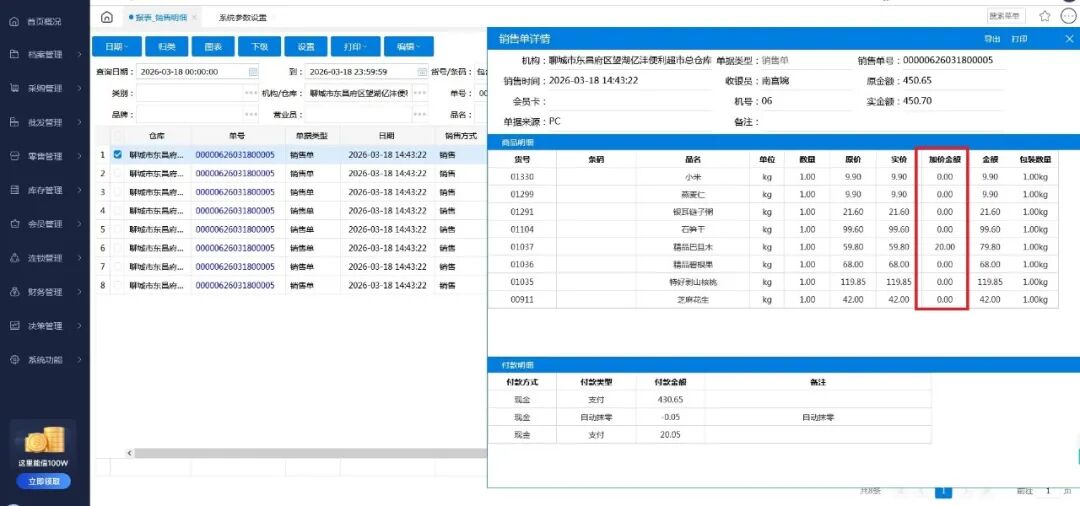Viewport: 1080px width, 506px height.
Task: Uncheck the checkbox in row 1
Action: coord(118,155)
